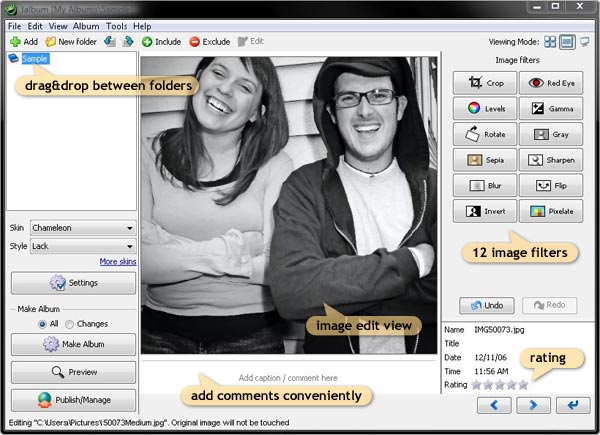Exclude the image using the toolbar button

(210, 42)
